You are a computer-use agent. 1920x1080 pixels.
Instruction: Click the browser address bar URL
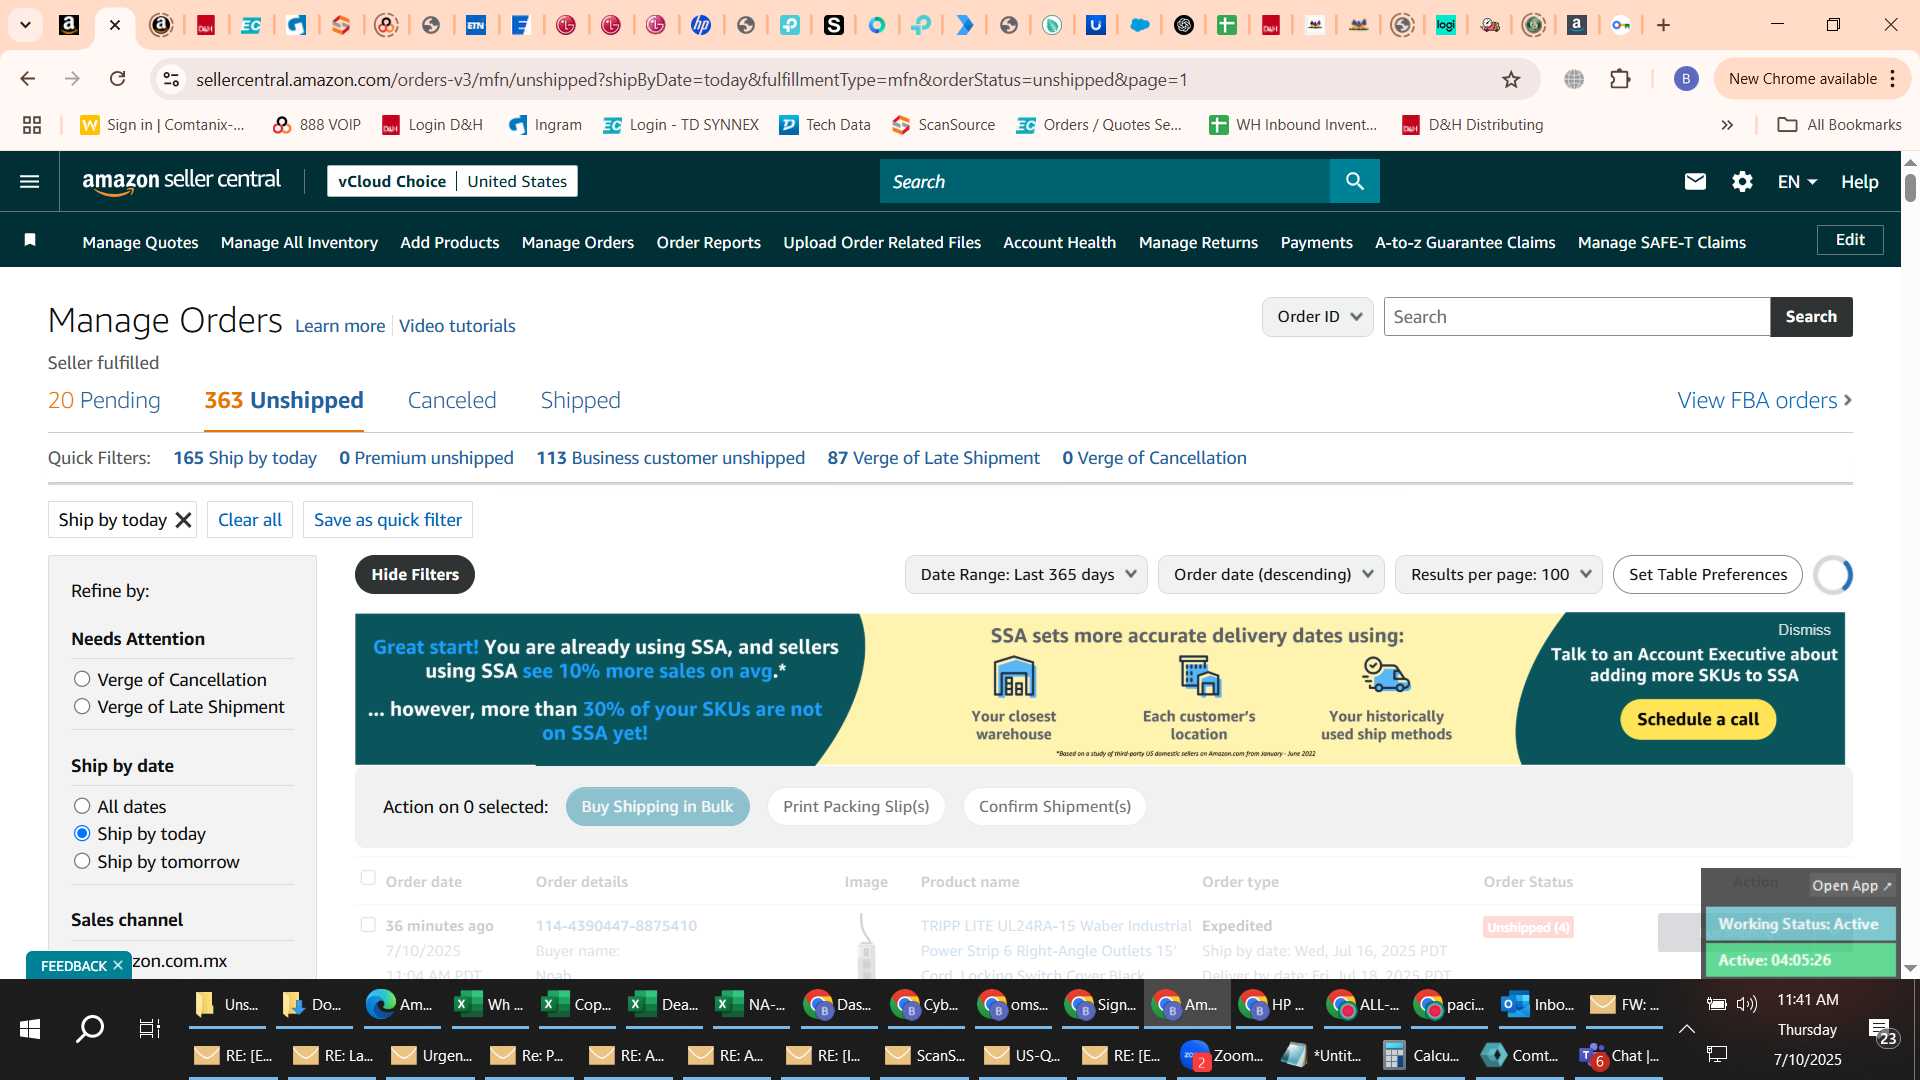691,79
